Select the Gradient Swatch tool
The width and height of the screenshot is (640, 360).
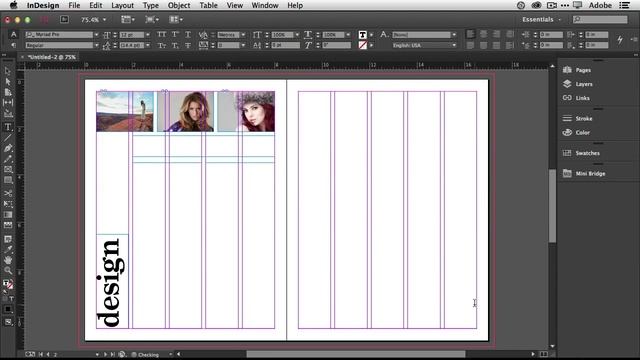pos(8,215)
